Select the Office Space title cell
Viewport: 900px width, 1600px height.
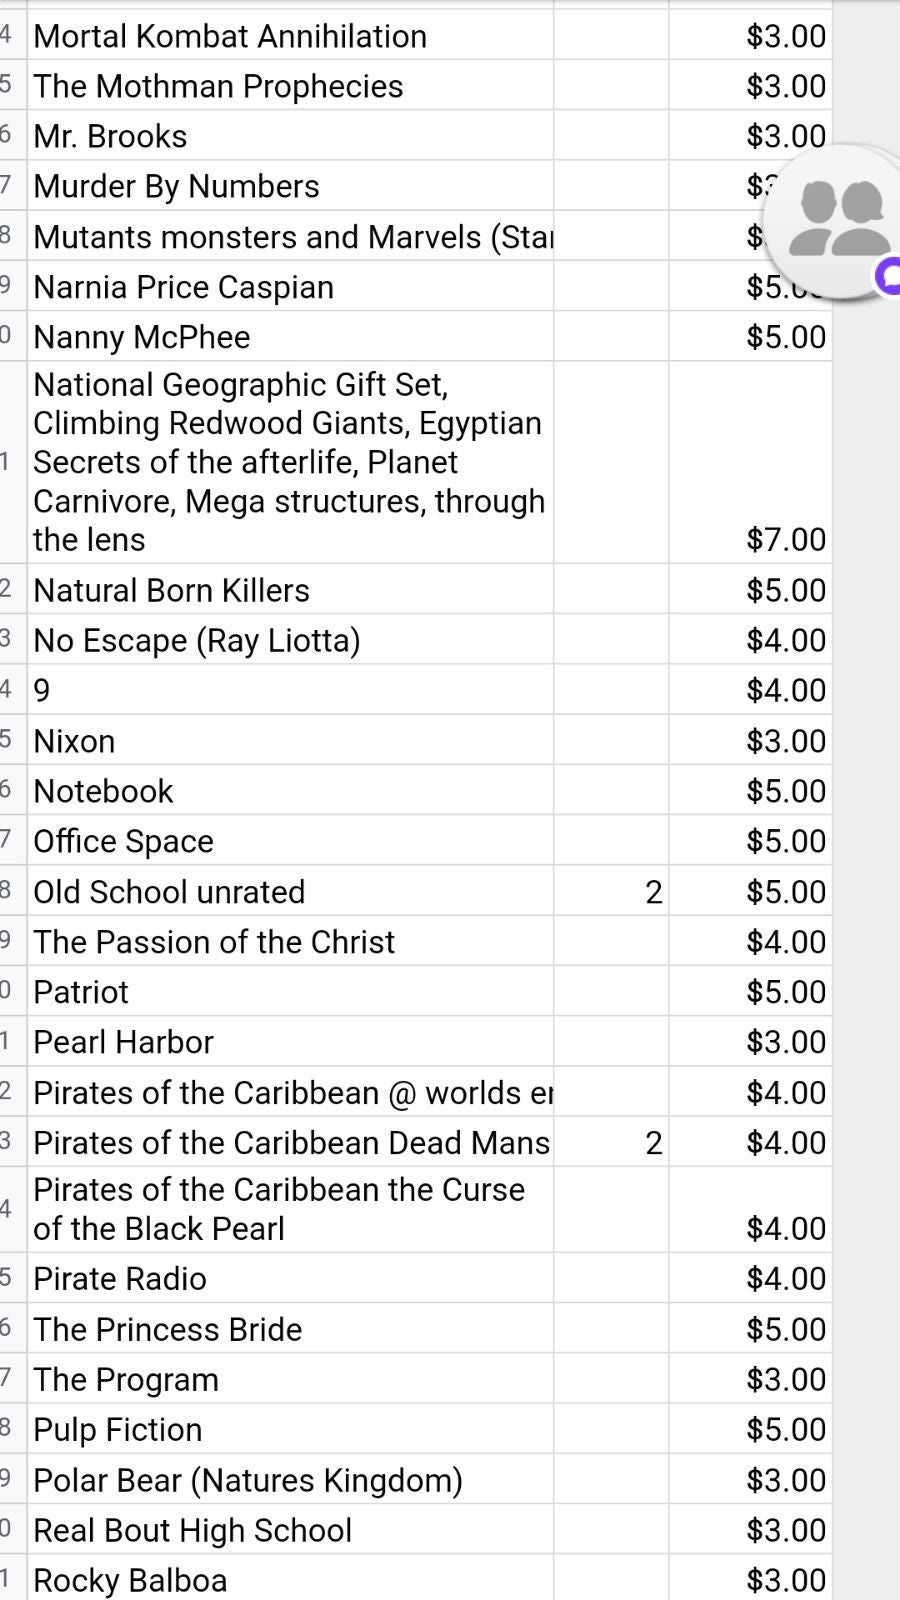[290, 840]
